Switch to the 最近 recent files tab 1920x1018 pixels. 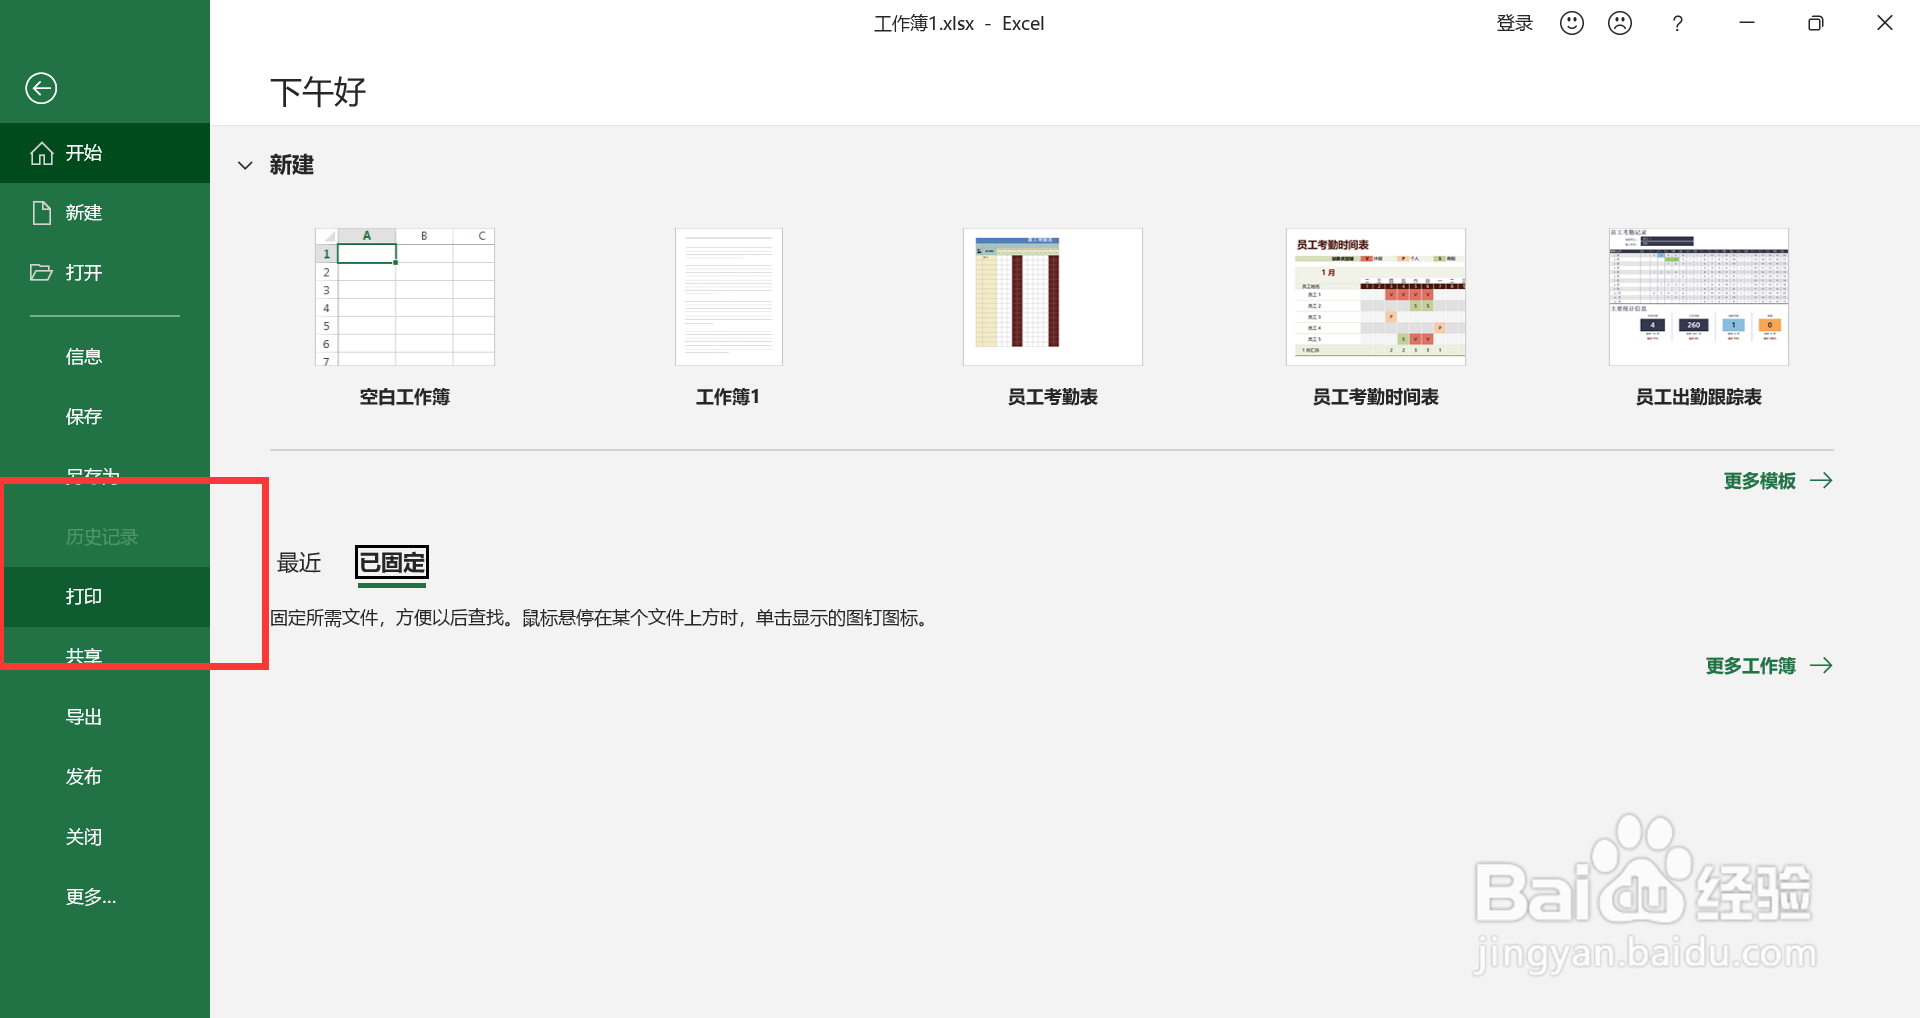click(x=298, y=563)
